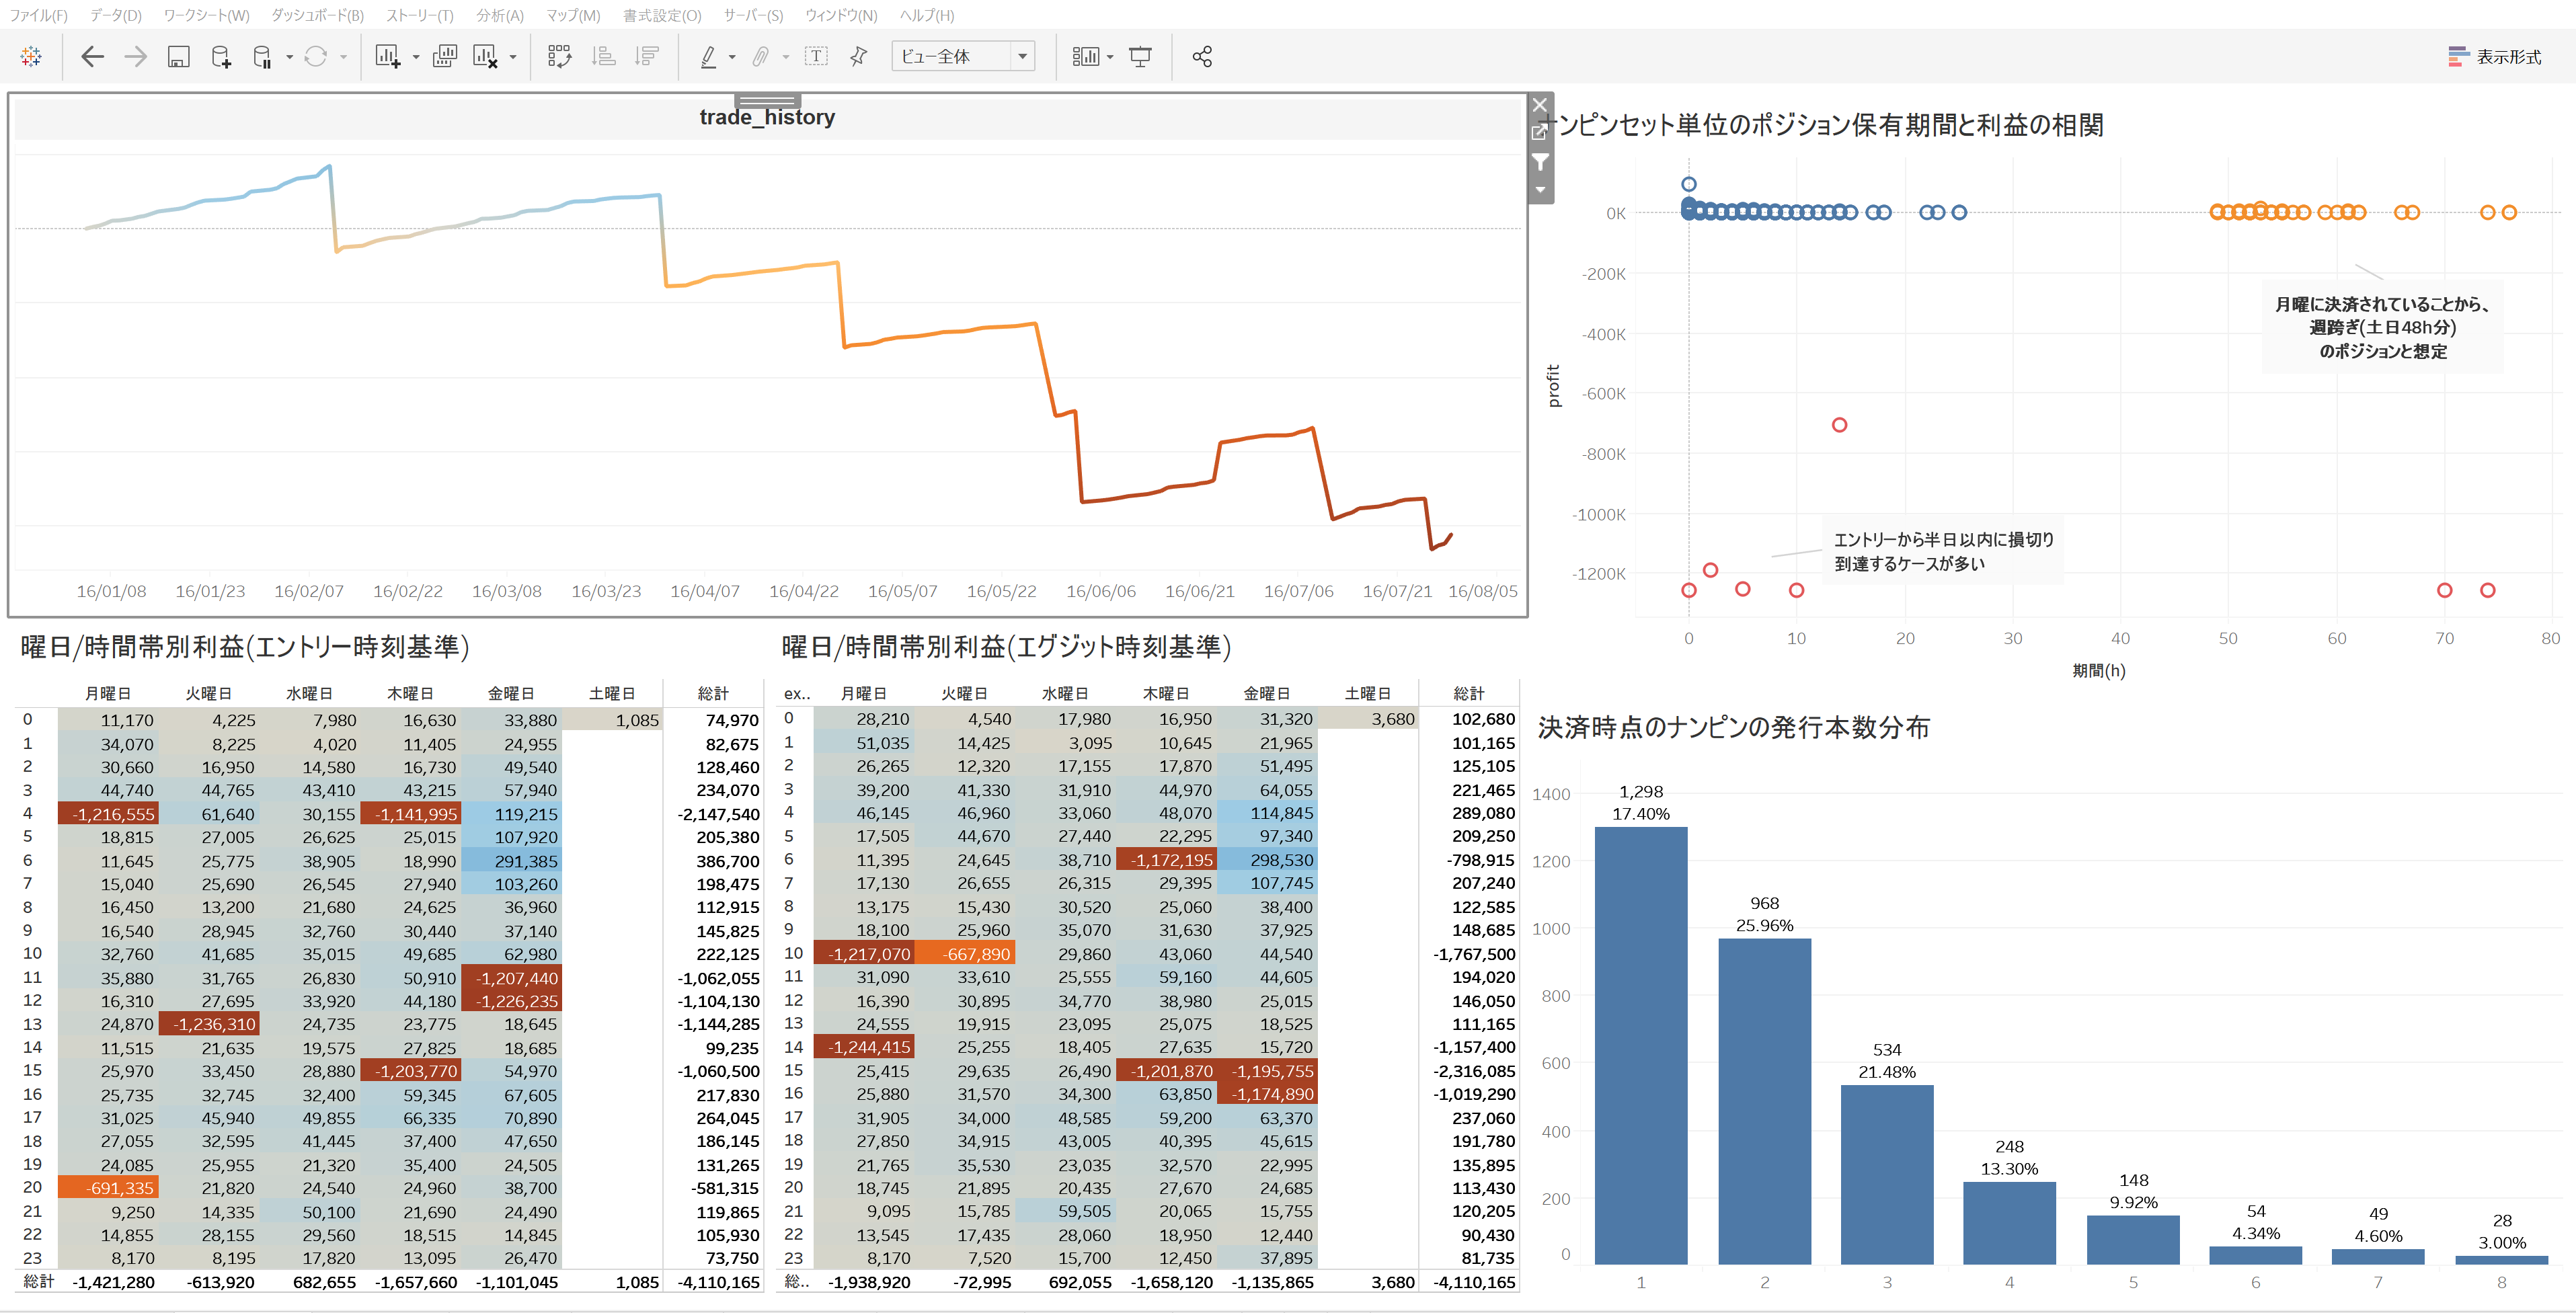This screenshot has width=2576, height=1313.
Task: Duplicate the current sheet icon
Action: (x=444, y=57)
